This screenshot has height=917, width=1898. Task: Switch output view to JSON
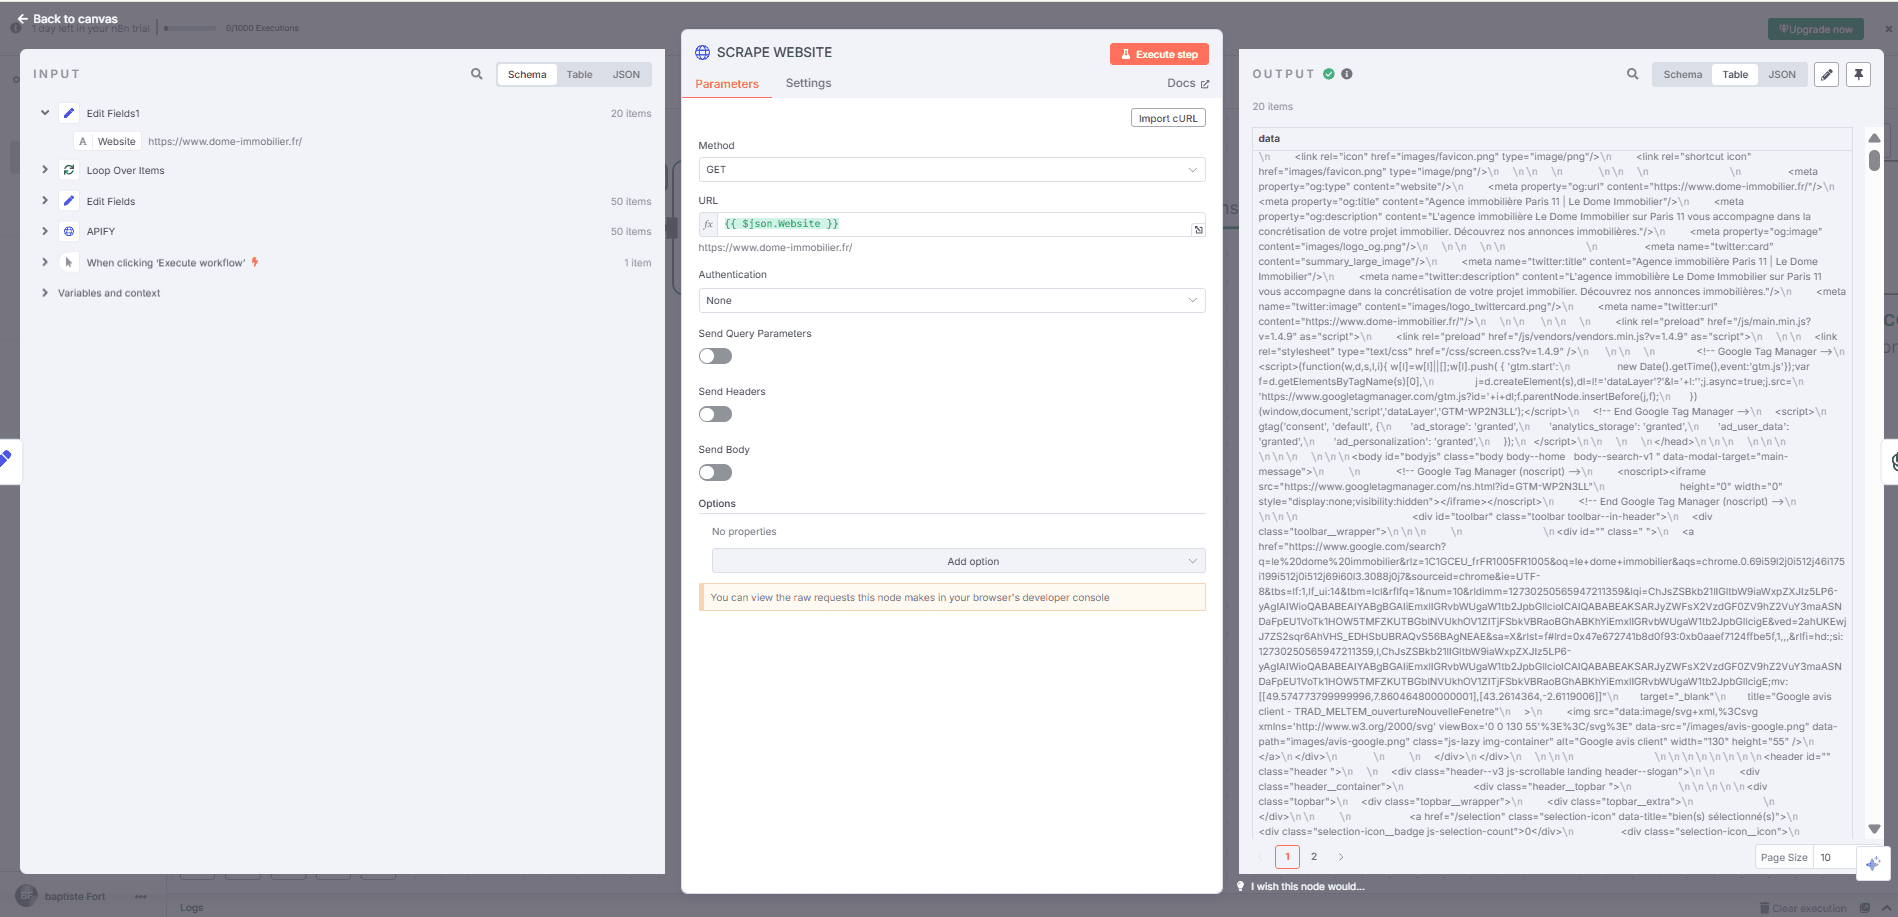[1782, 74]
